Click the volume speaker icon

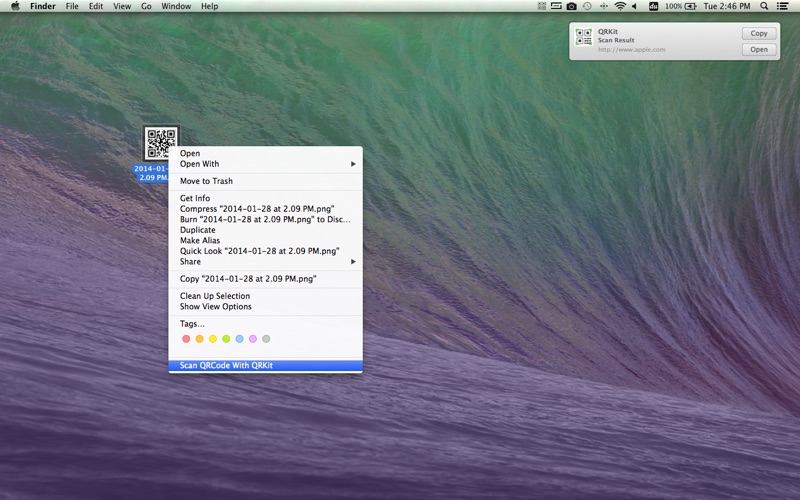pos(635,6)
